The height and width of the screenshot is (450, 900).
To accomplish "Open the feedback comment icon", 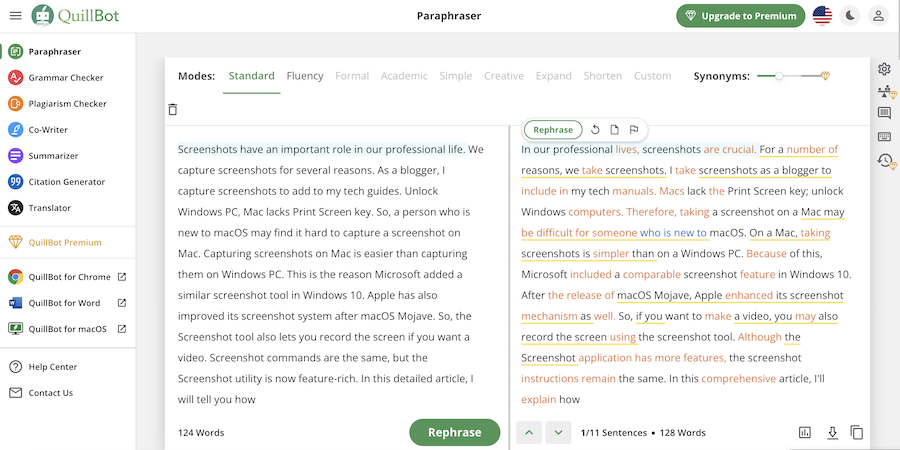I will pos(885,114).
